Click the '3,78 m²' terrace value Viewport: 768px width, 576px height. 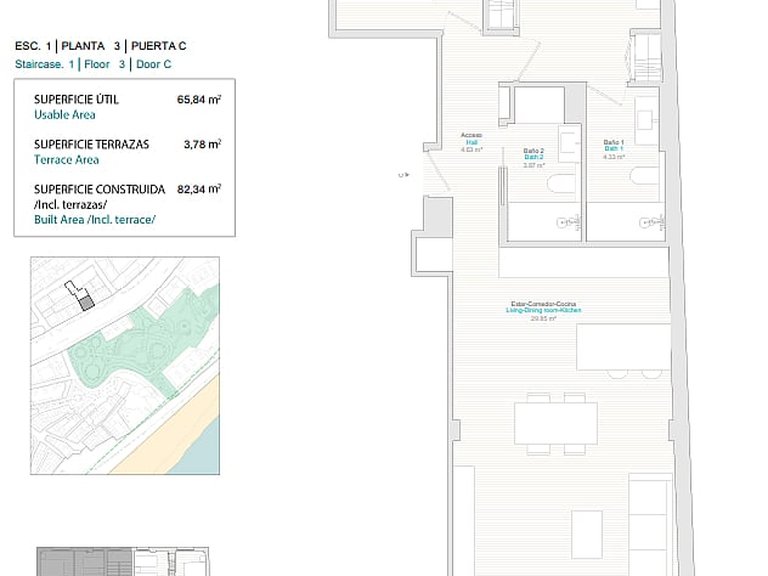pos(202,144)
